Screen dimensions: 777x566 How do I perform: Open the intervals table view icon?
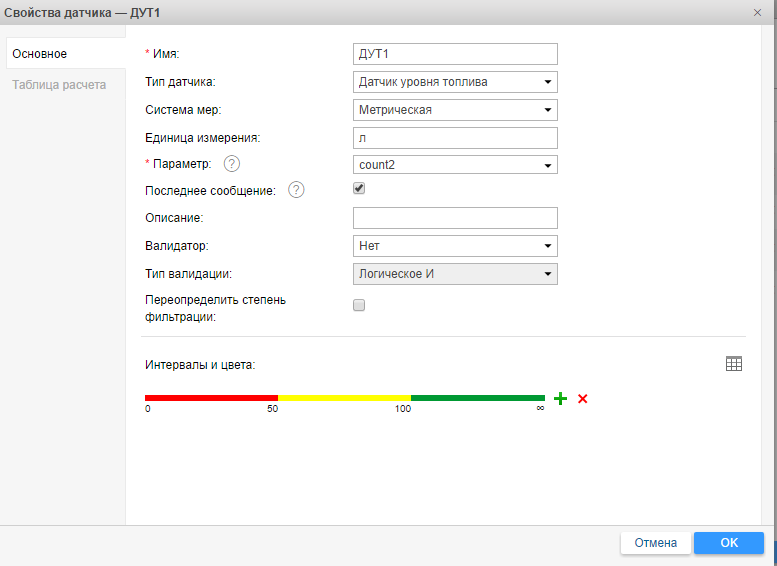point(734,365)
